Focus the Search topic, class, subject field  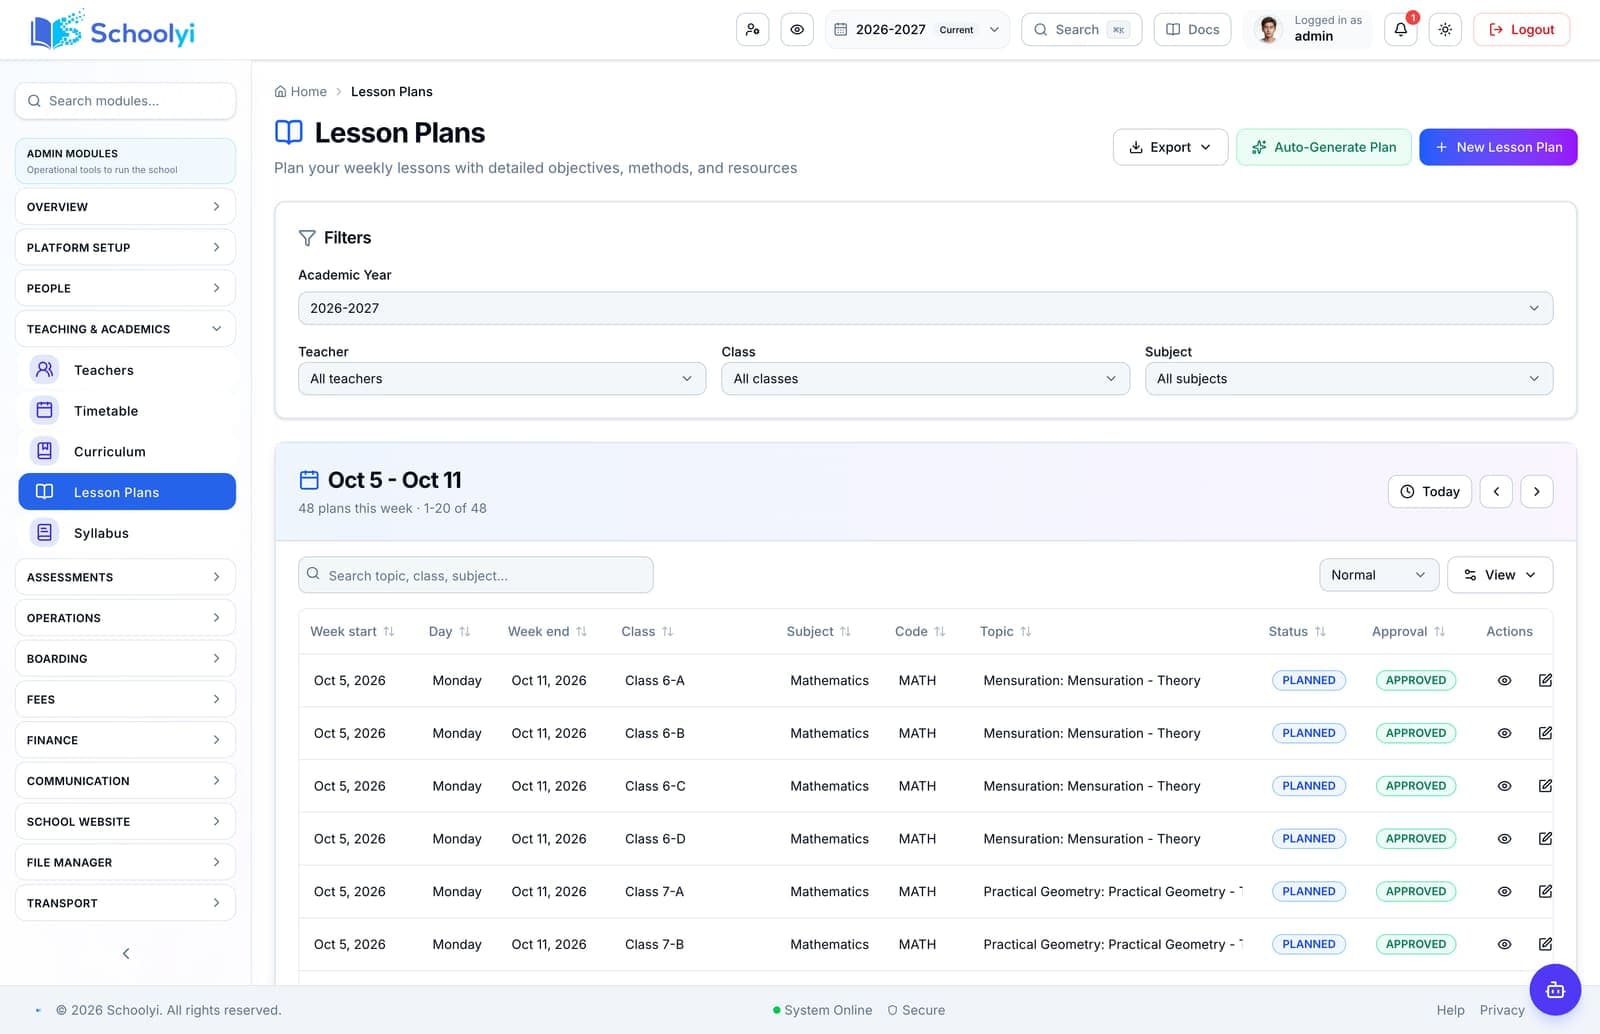point(476,575)
